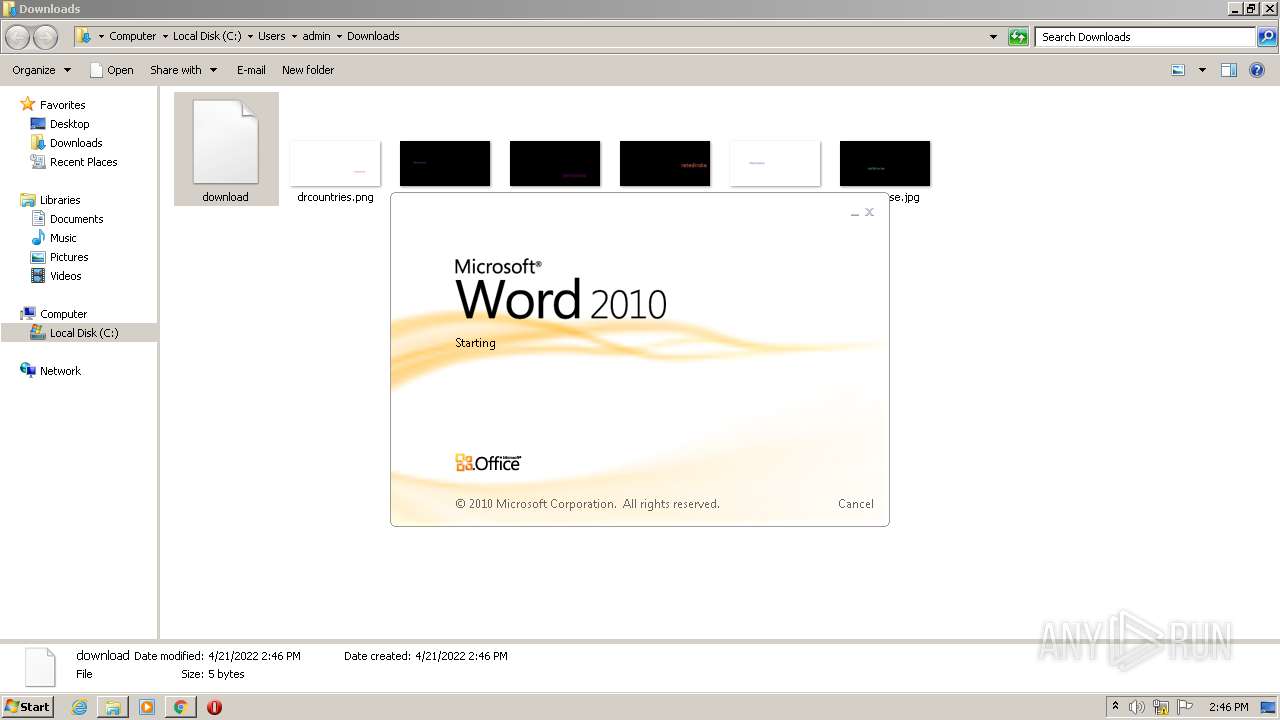Click Downloads in the address breadcrumb

pyautogui.click(x=373, y=36)
